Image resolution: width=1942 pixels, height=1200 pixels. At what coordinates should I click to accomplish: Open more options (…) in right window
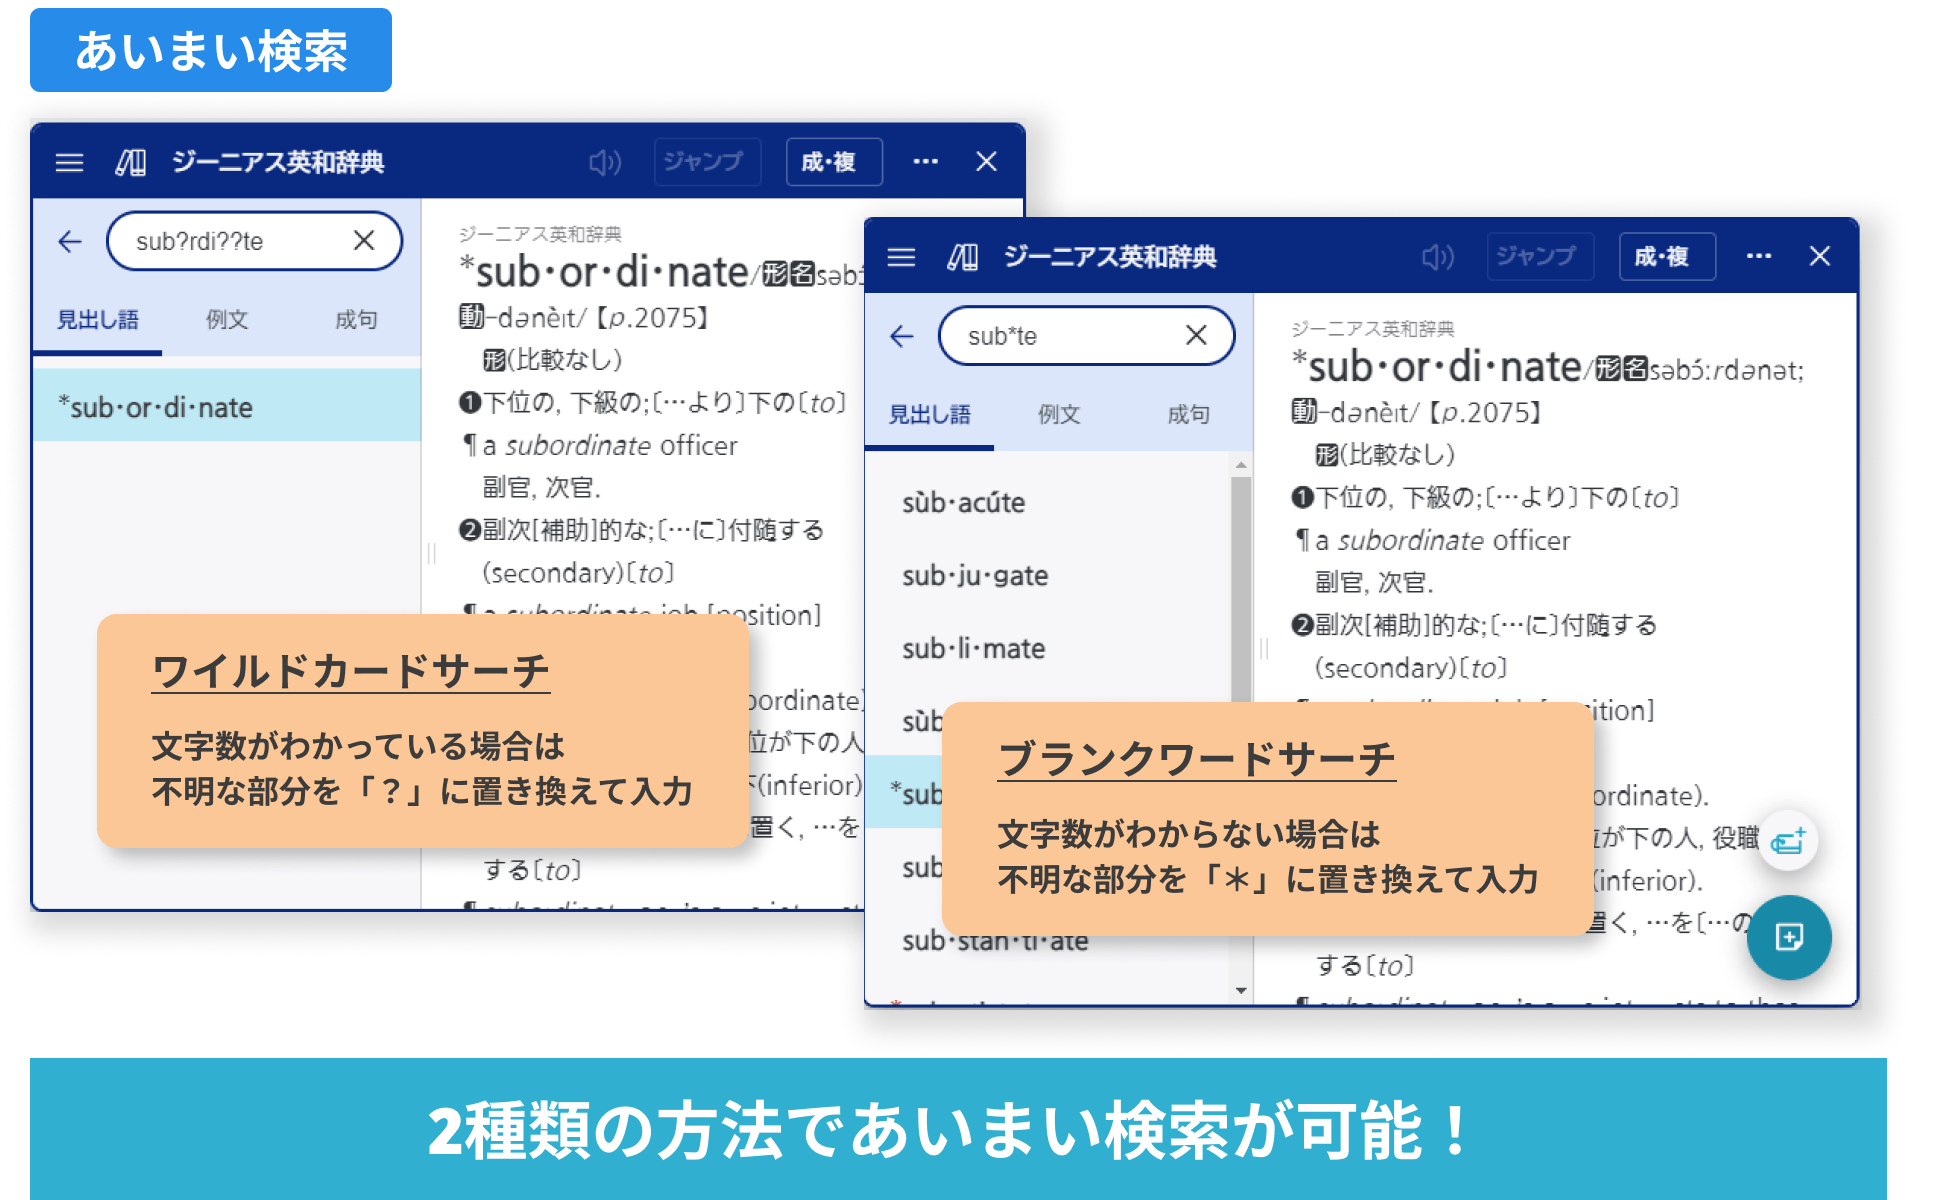(x=1759, y=257)
